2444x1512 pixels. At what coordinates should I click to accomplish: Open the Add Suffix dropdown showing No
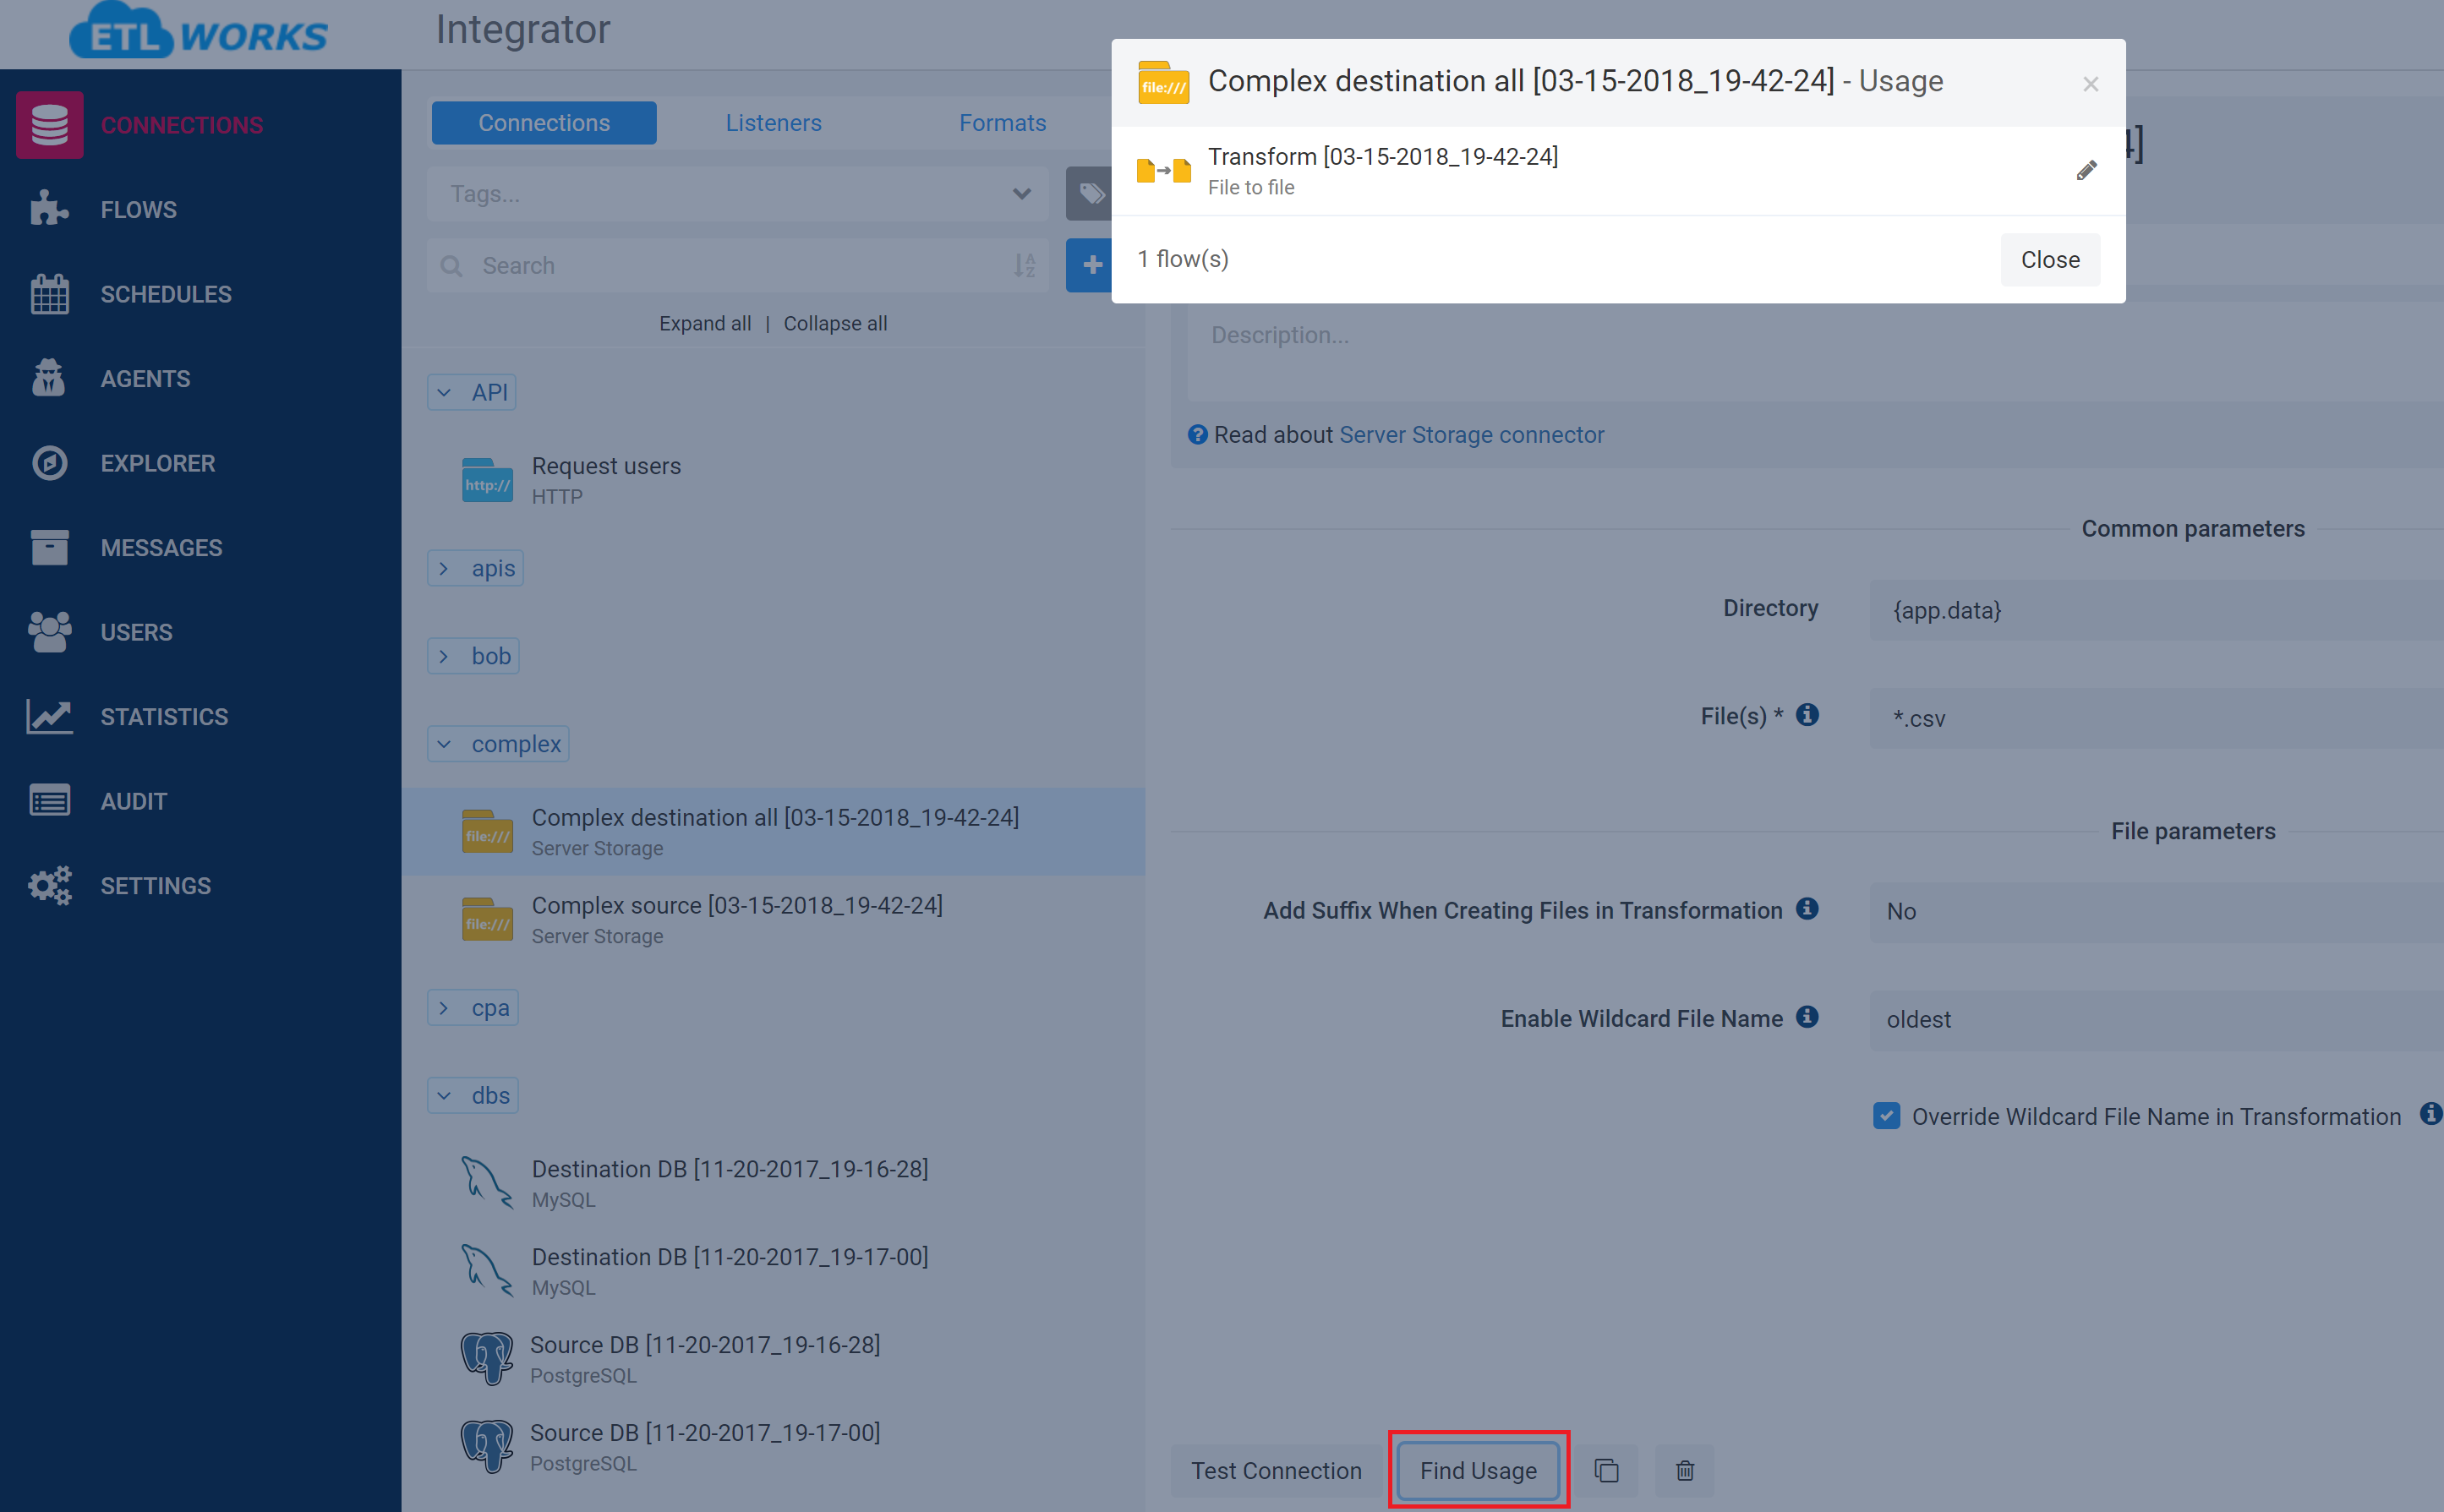2156,911
